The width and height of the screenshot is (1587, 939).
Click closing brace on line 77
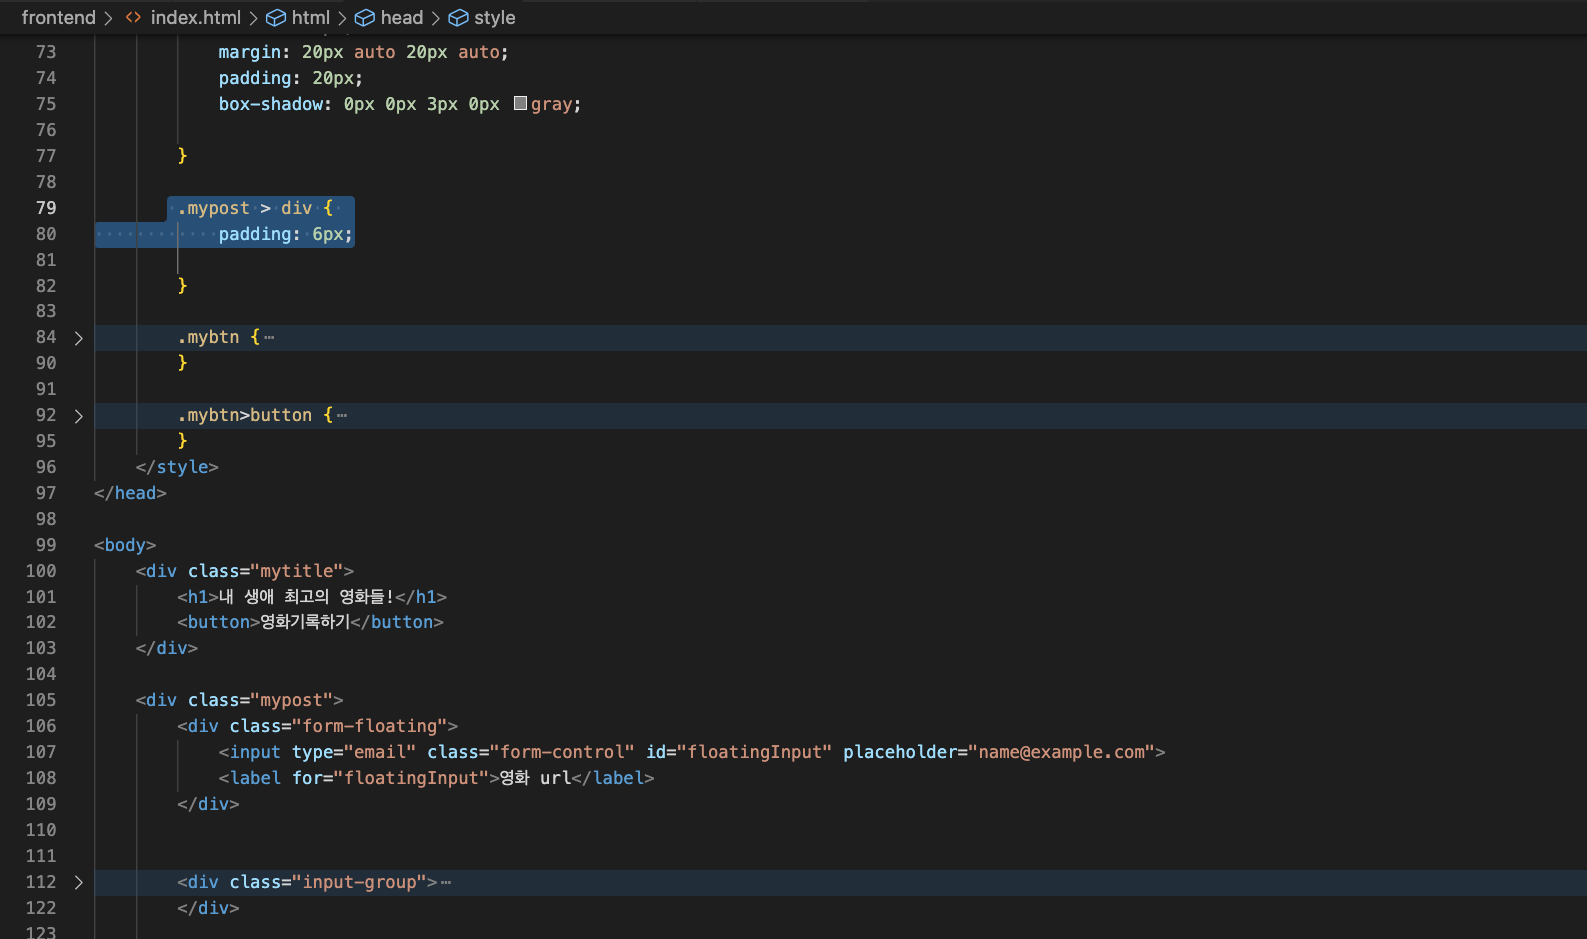pos(182,156)
